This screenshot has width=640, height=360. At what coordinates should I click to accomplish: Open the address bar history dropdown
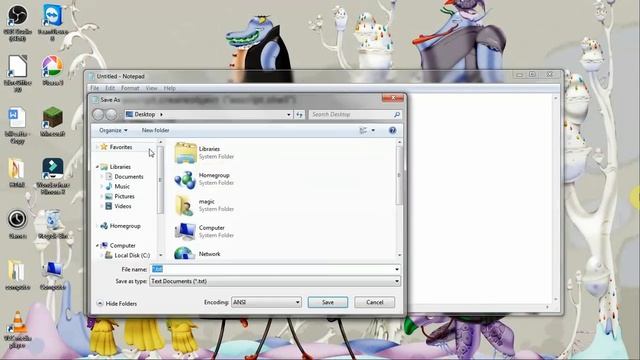pos(289,115)
